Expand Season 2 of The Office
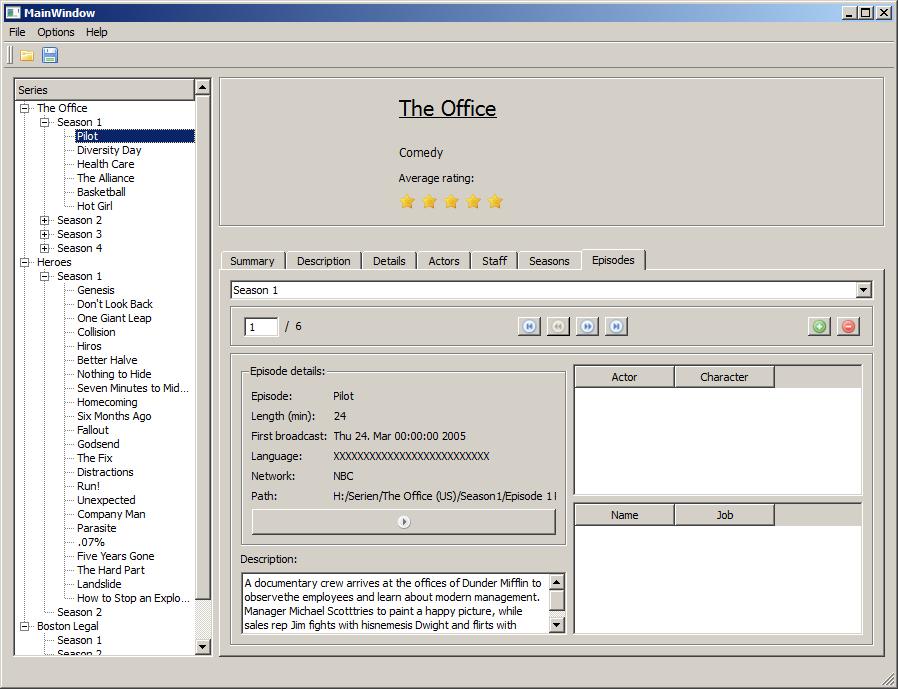This screenshot has height=689, width=898. pyautogui.click(x=45, y=221)
